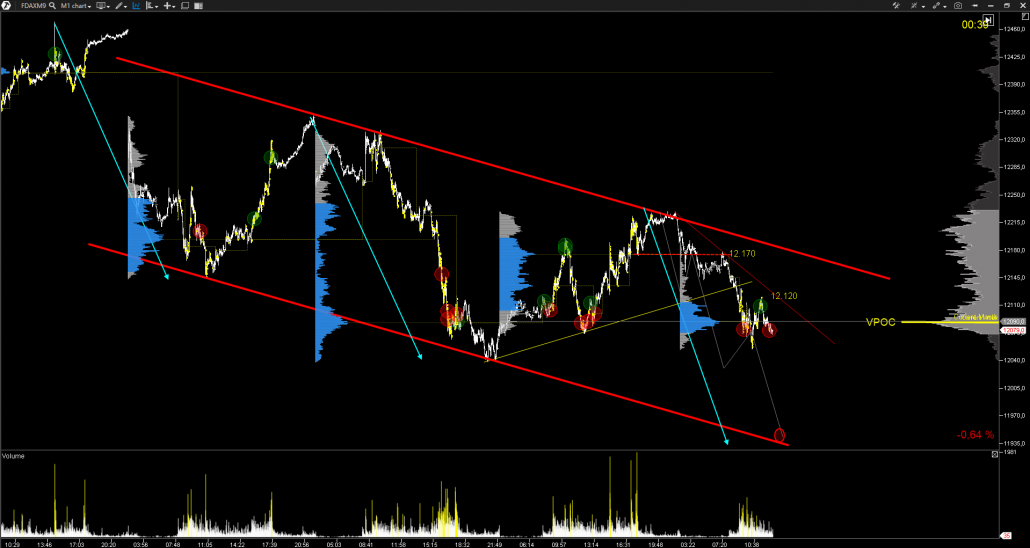
Task: Click the -0,64 % change value
Action: tap(975, 435)
